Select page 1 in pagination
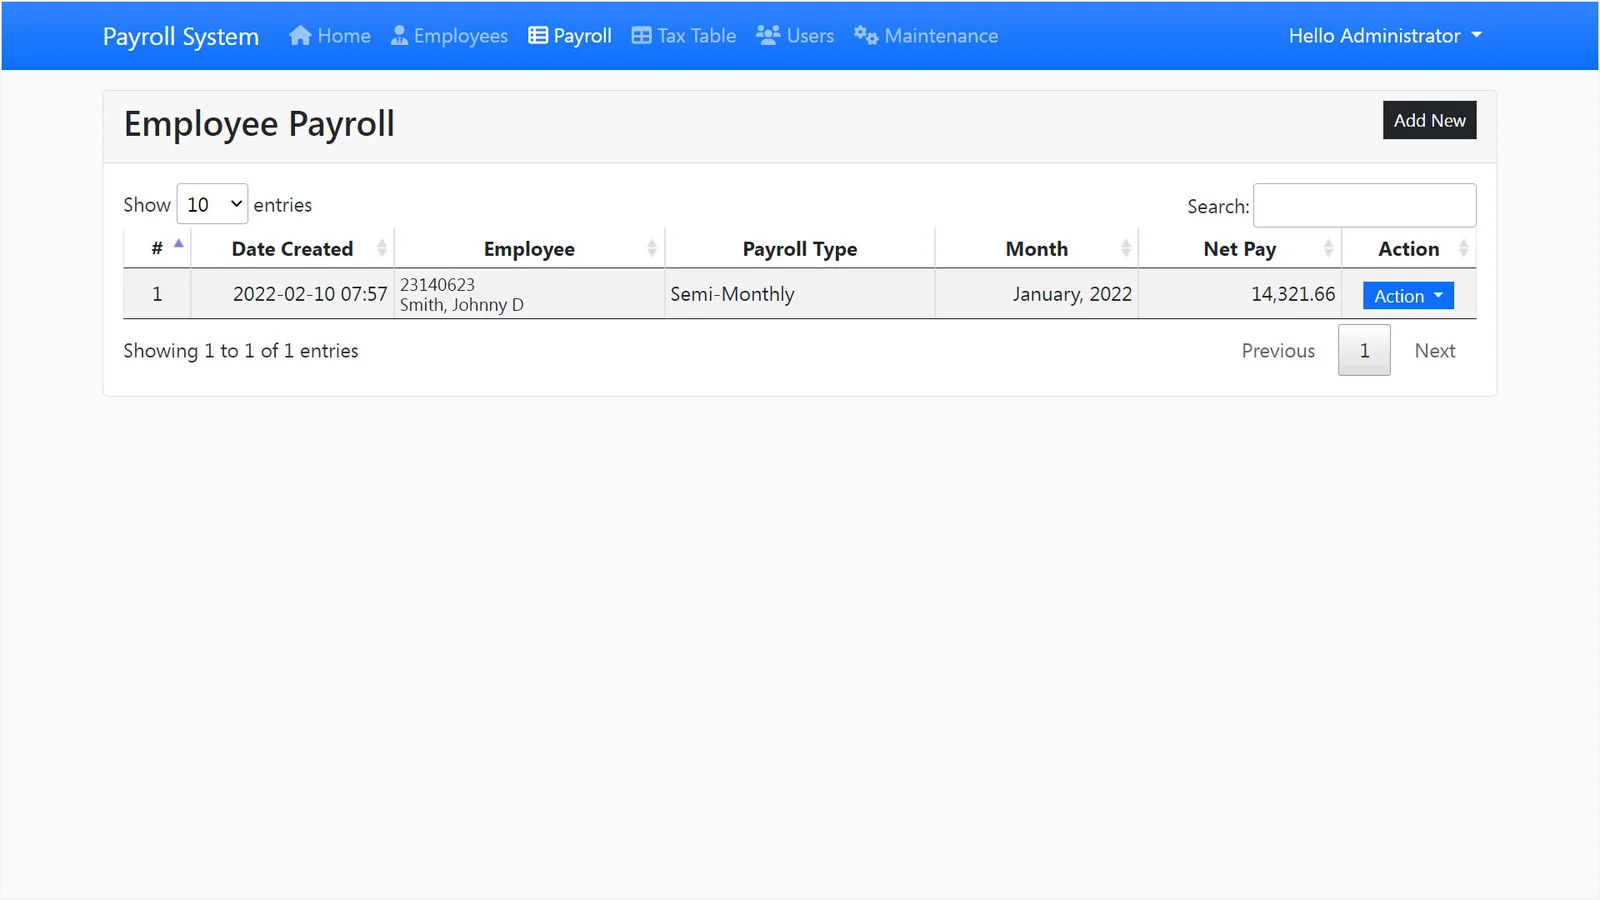1600x900 pixels. [x=1364, y=351]
